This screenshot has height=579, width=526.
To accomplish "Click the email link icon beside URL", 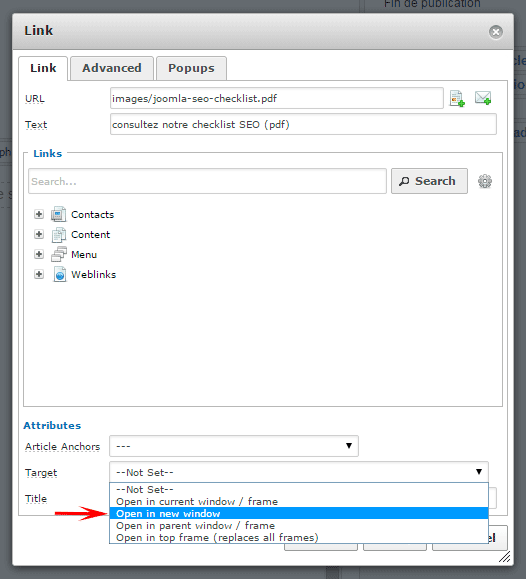I will (x=483, y=98).
